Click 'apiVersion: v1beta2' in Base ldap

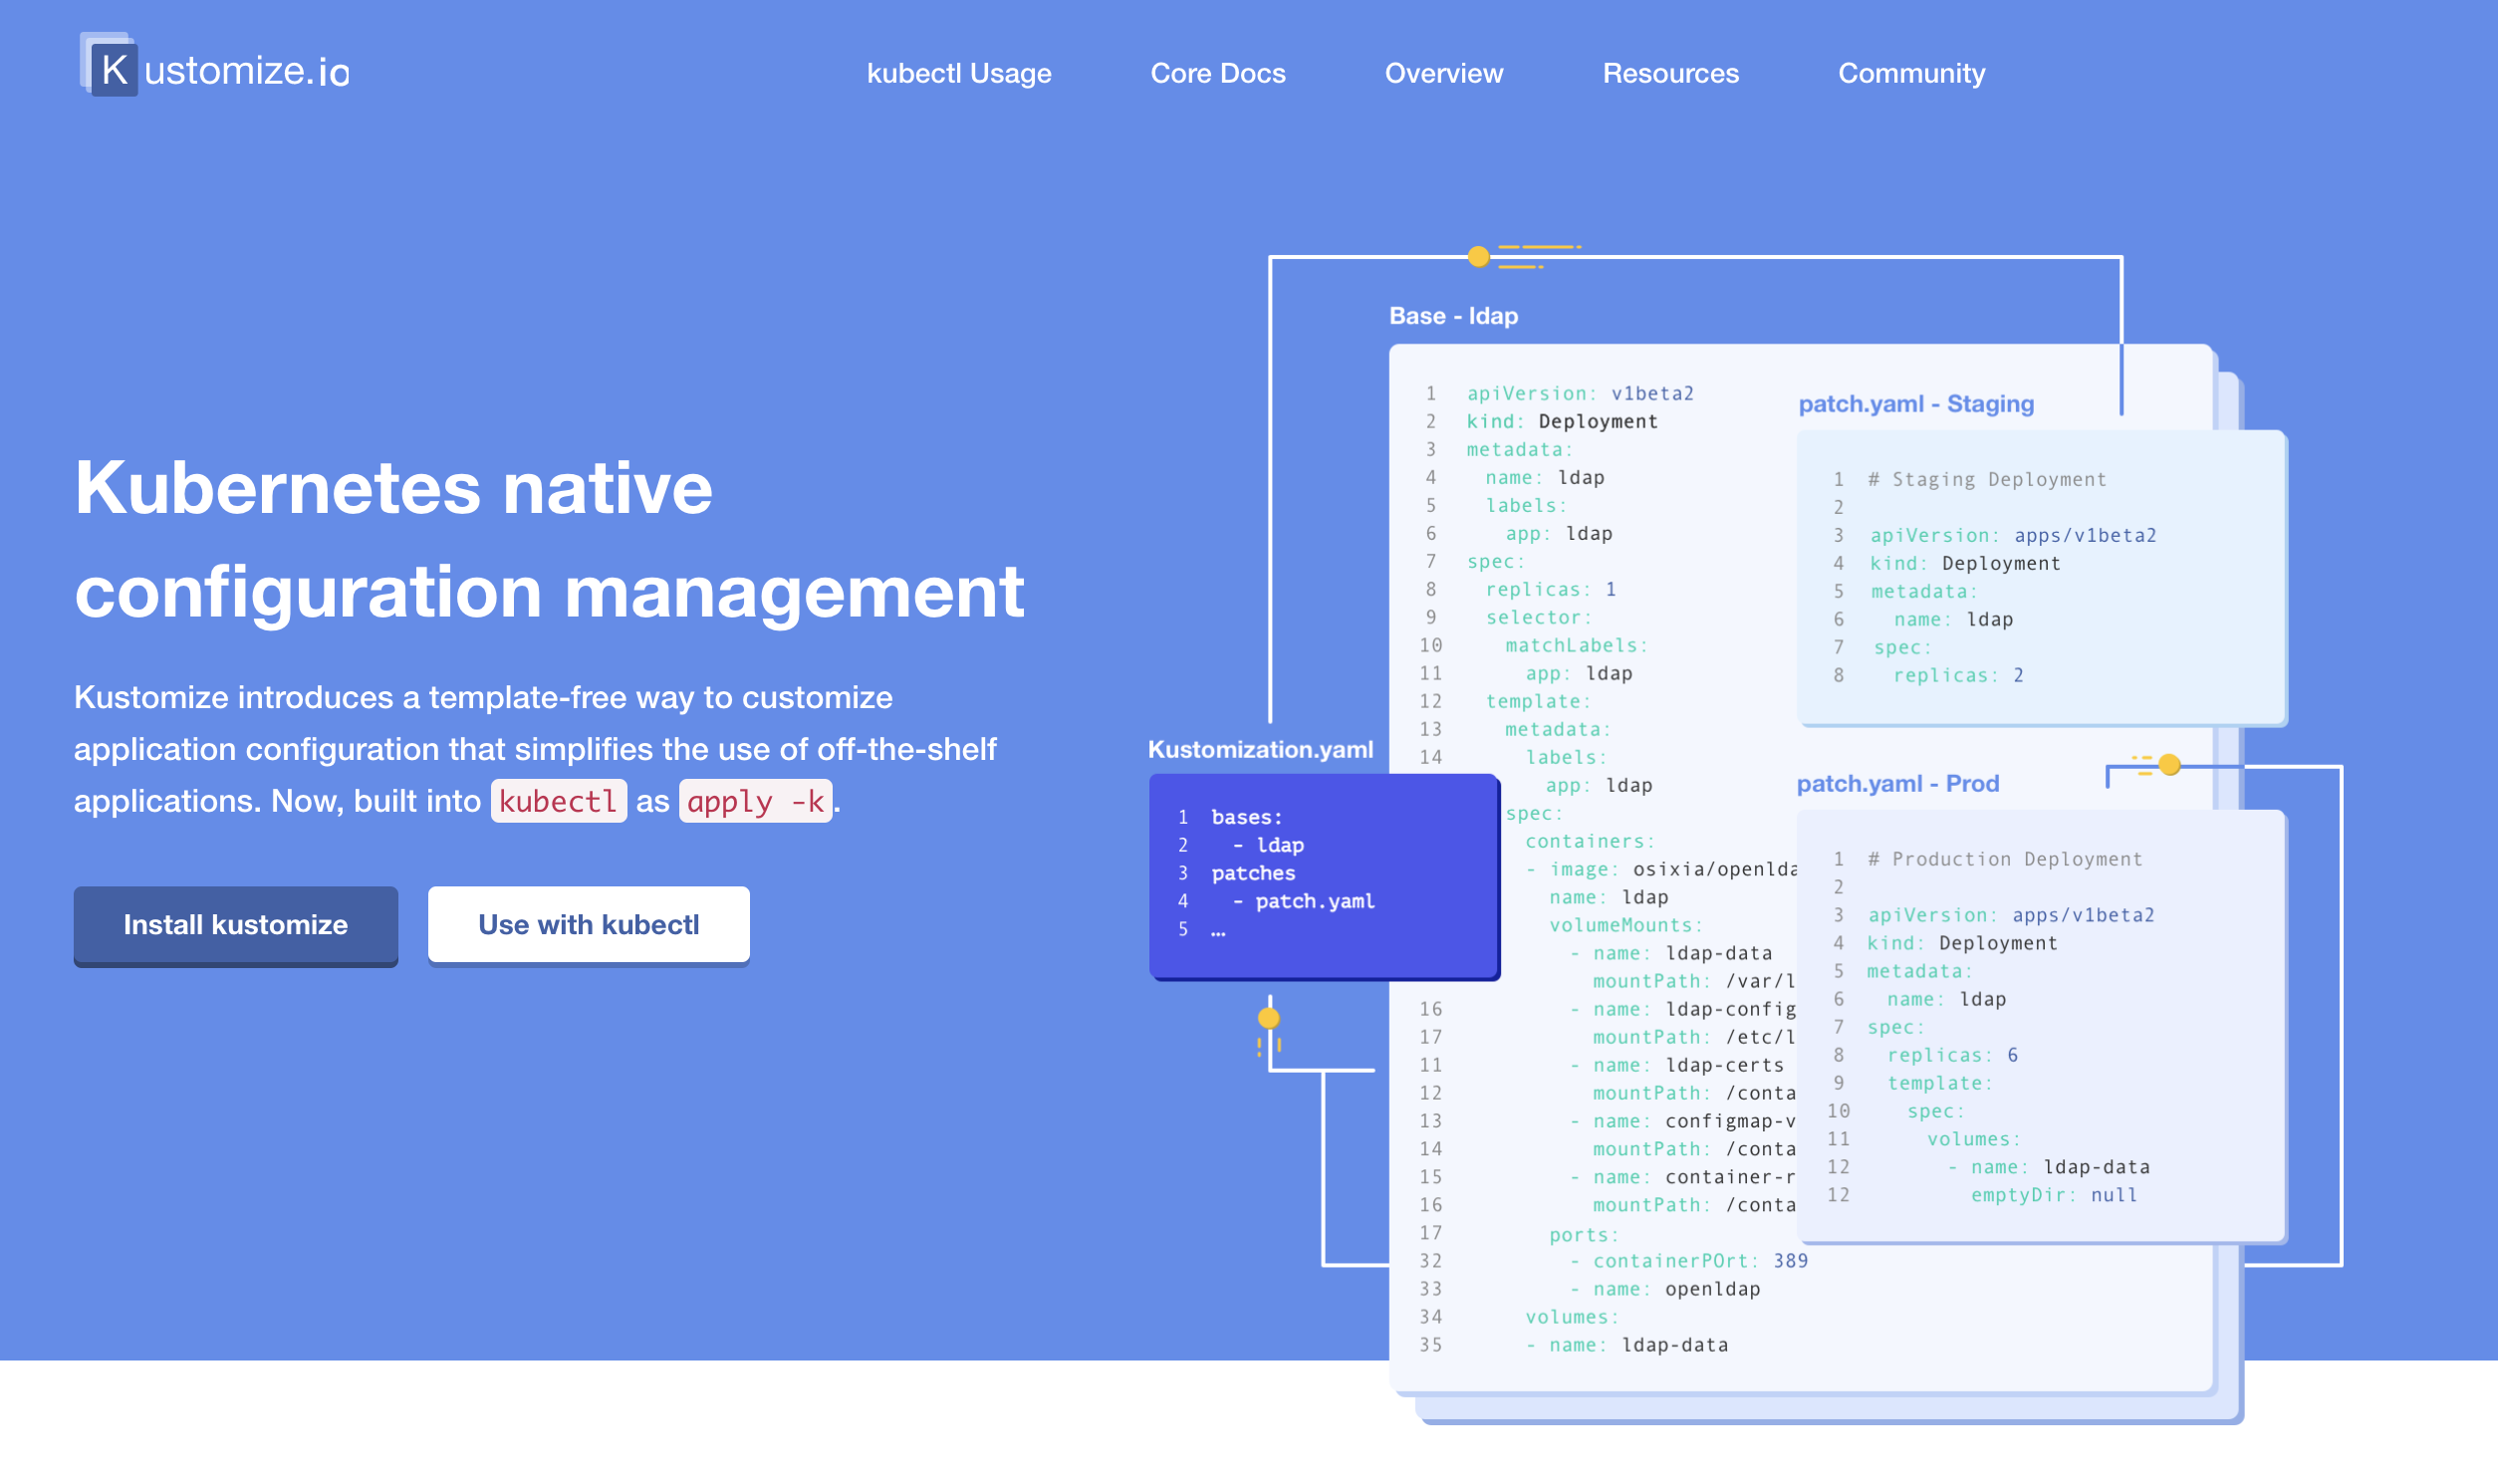point(1579,393)
